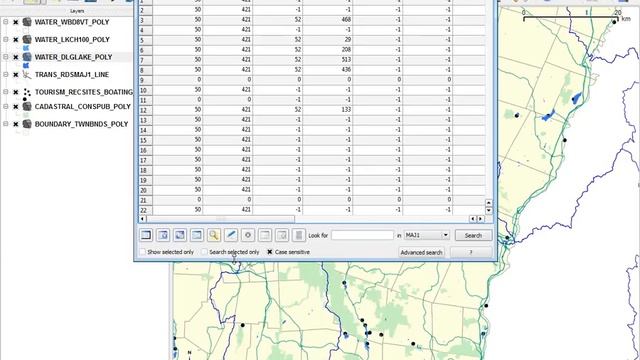The image size is (640, 360).
Task: Toggle visibility of WATER_DLGLAKE_POLY layer
Action: [x=16, y=57]
